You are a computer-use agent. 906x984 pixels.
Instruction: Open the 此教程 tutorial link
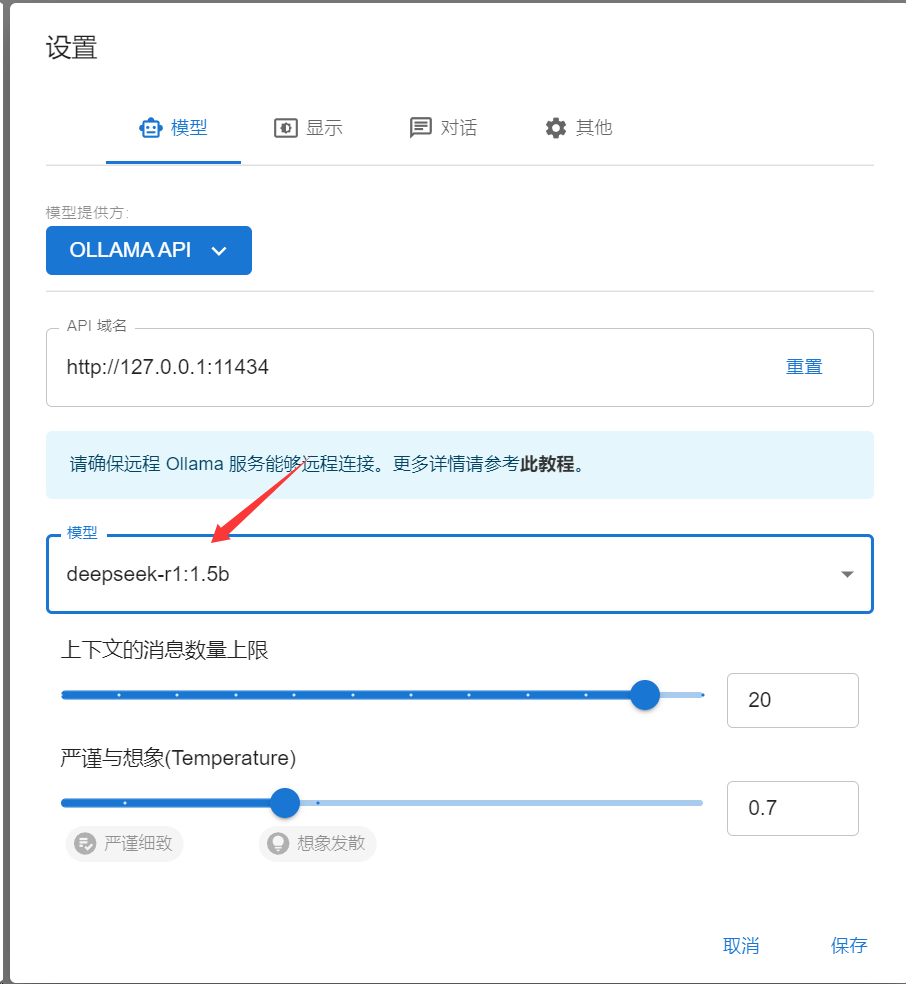pyautogui.click(x=546, y=464)
